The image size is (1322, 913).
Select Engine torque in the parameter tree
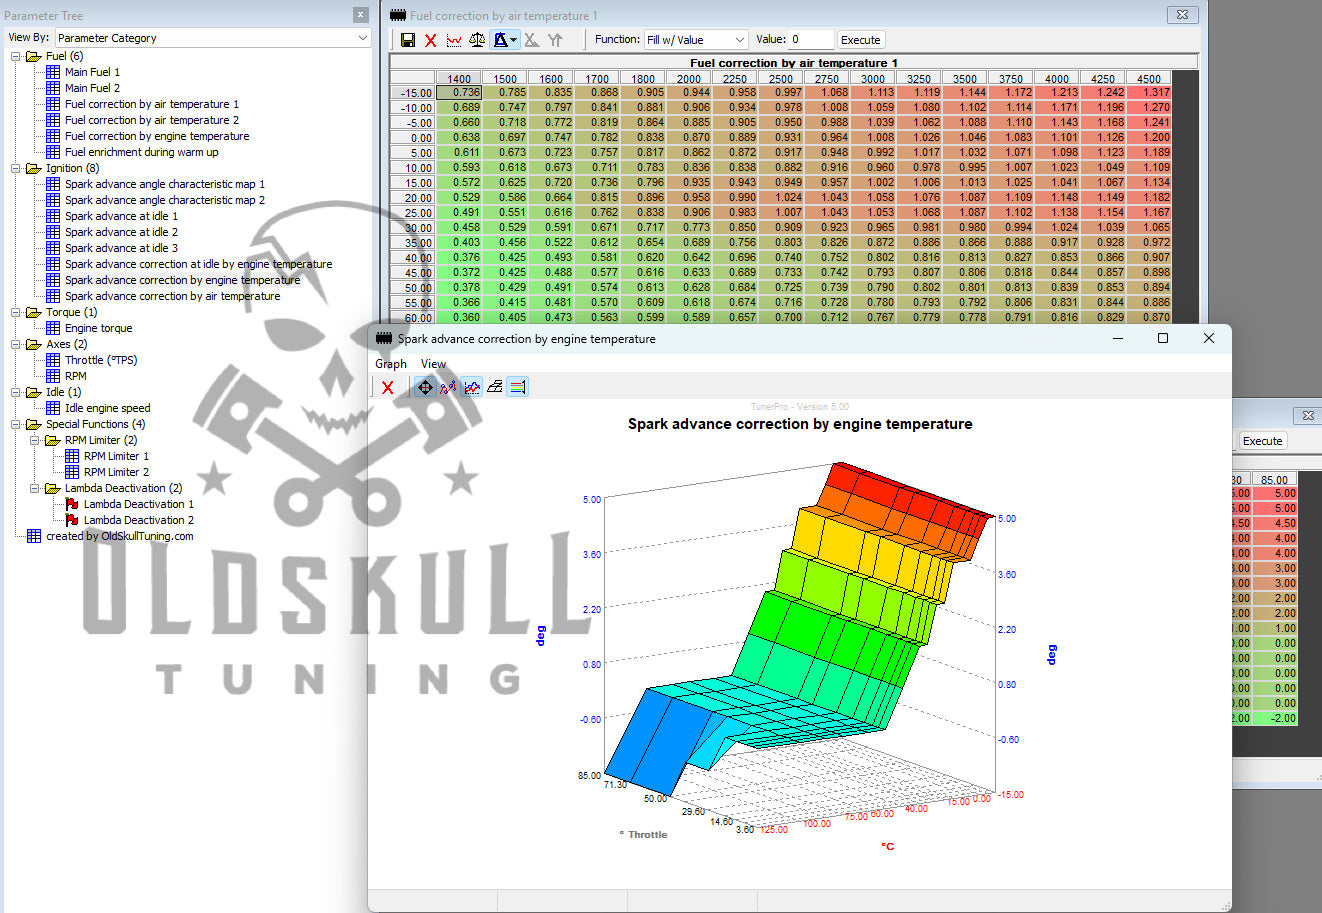98,328
